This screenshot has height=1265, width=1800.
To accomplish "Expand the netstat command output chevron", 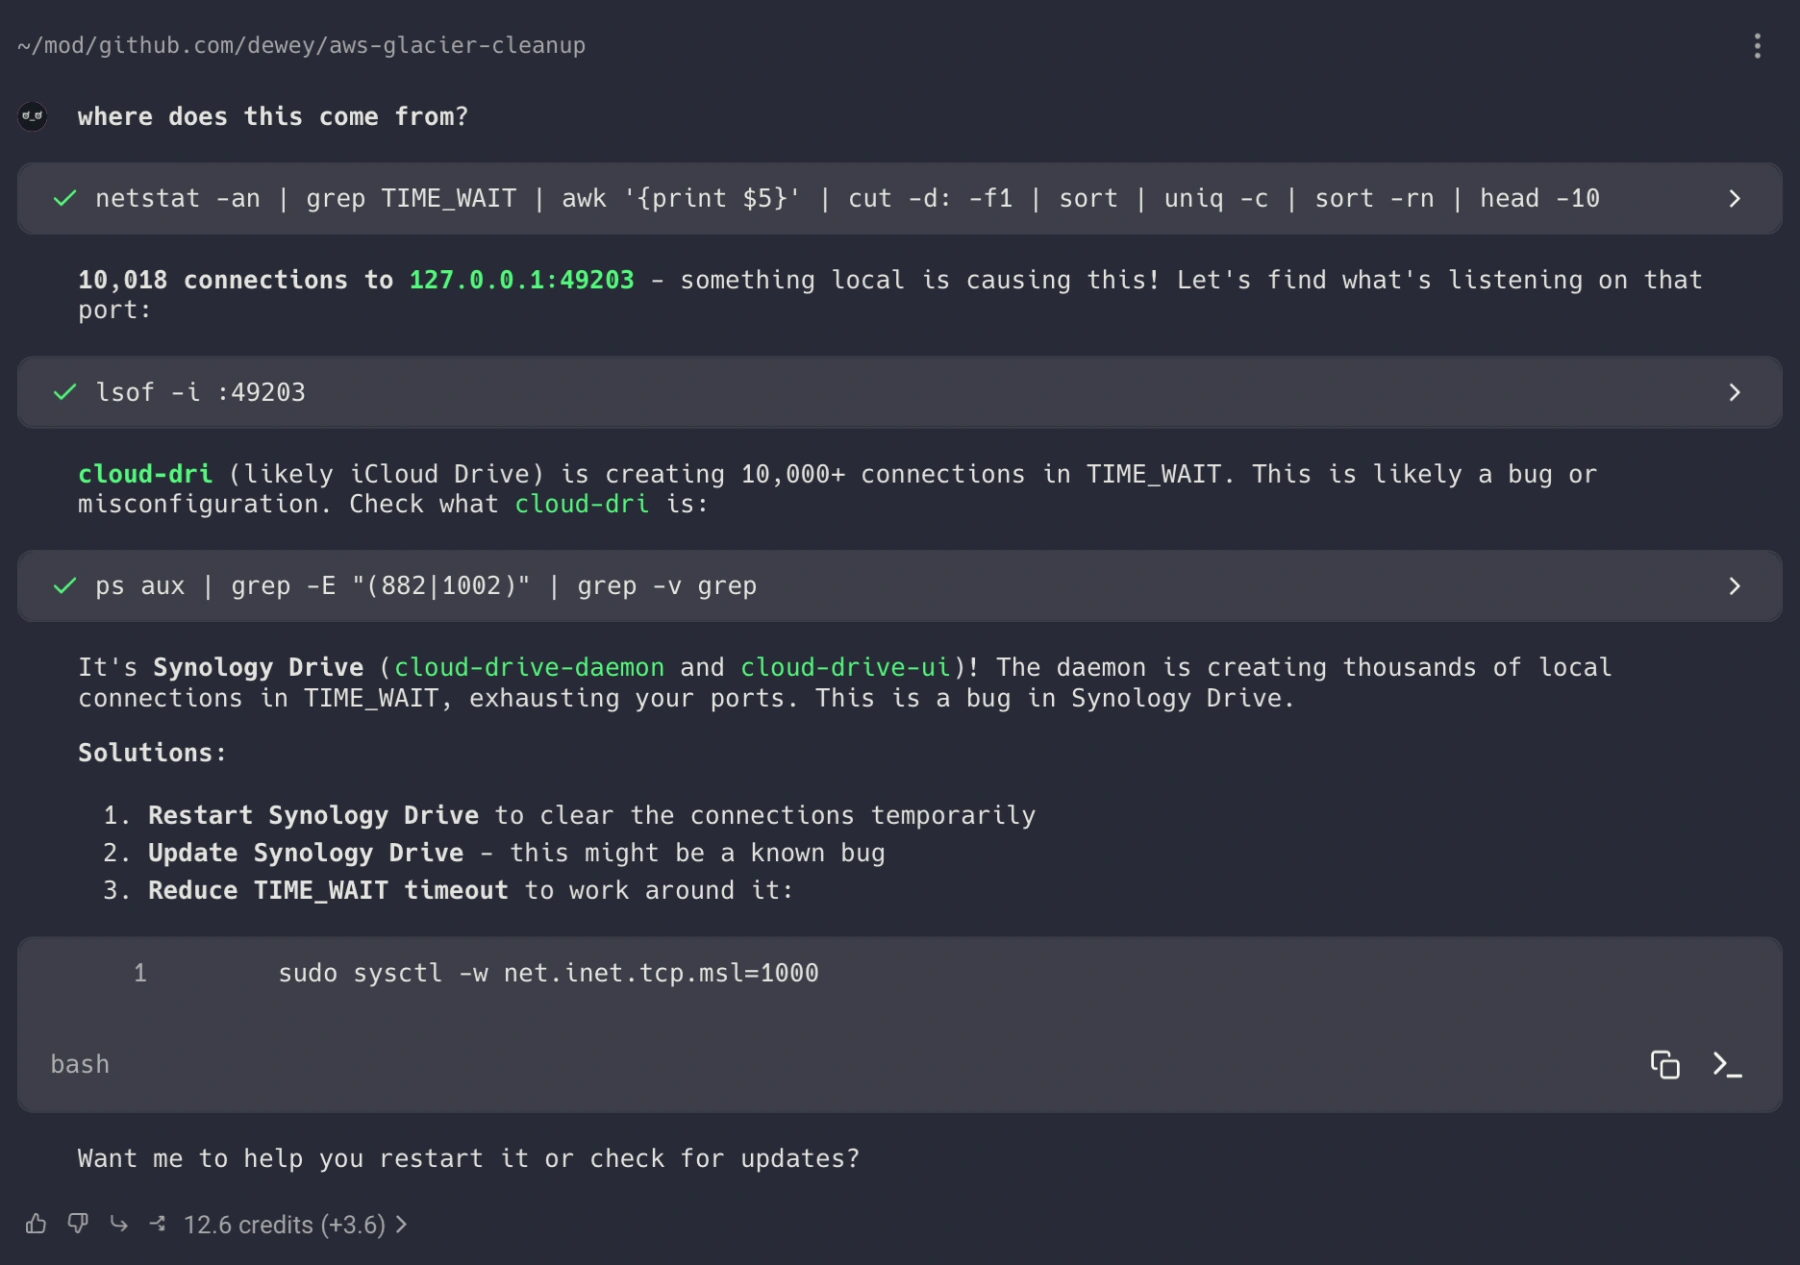I will (1735, 199).
